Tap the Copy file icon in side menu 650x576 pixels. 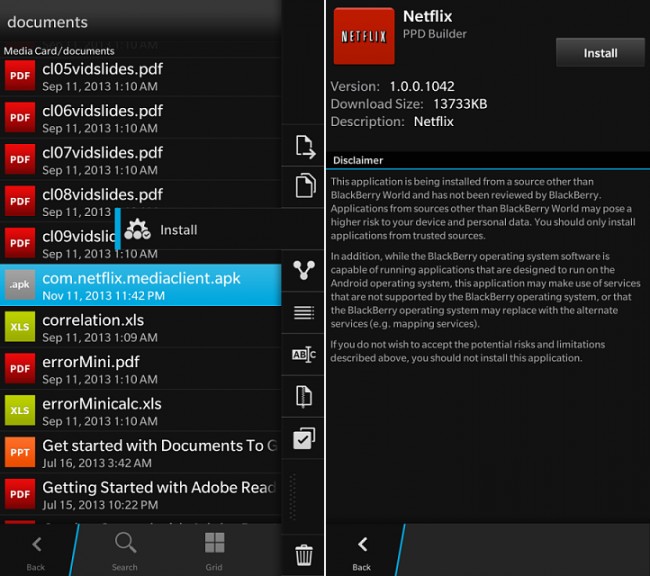[306, 185]
